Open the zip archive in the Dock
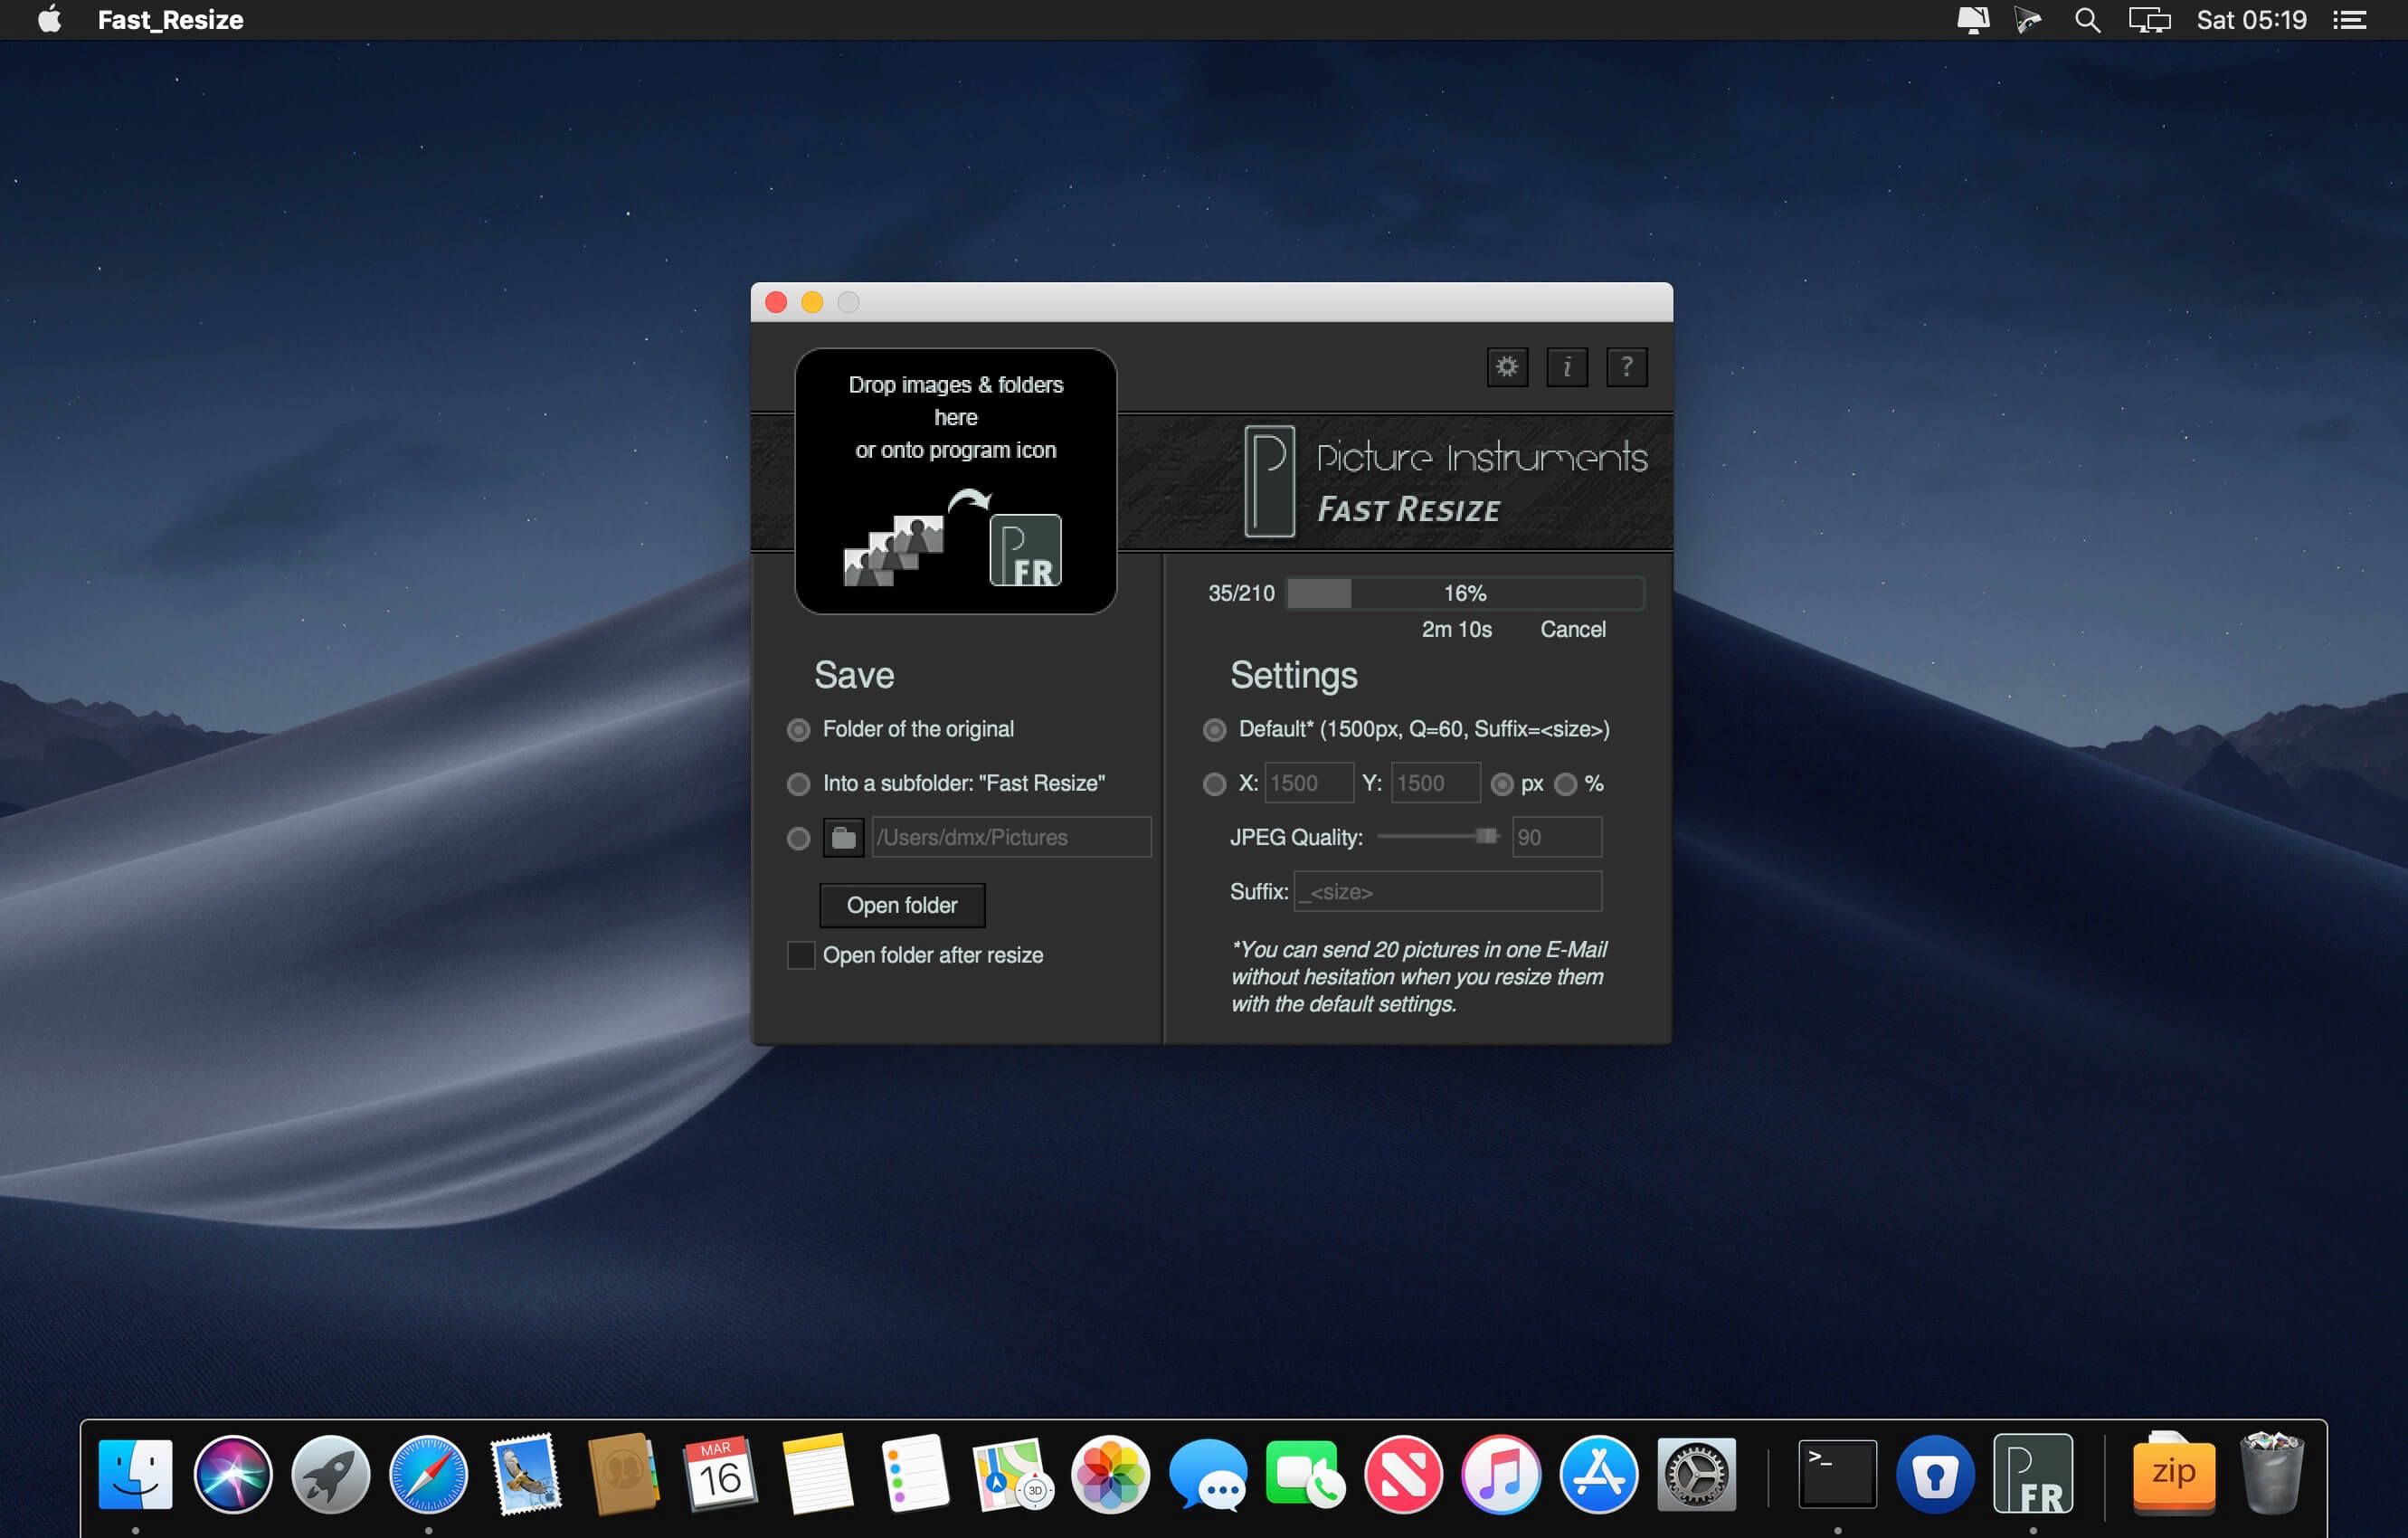The image size is (2408, 1538). tap(2174, 1473)
